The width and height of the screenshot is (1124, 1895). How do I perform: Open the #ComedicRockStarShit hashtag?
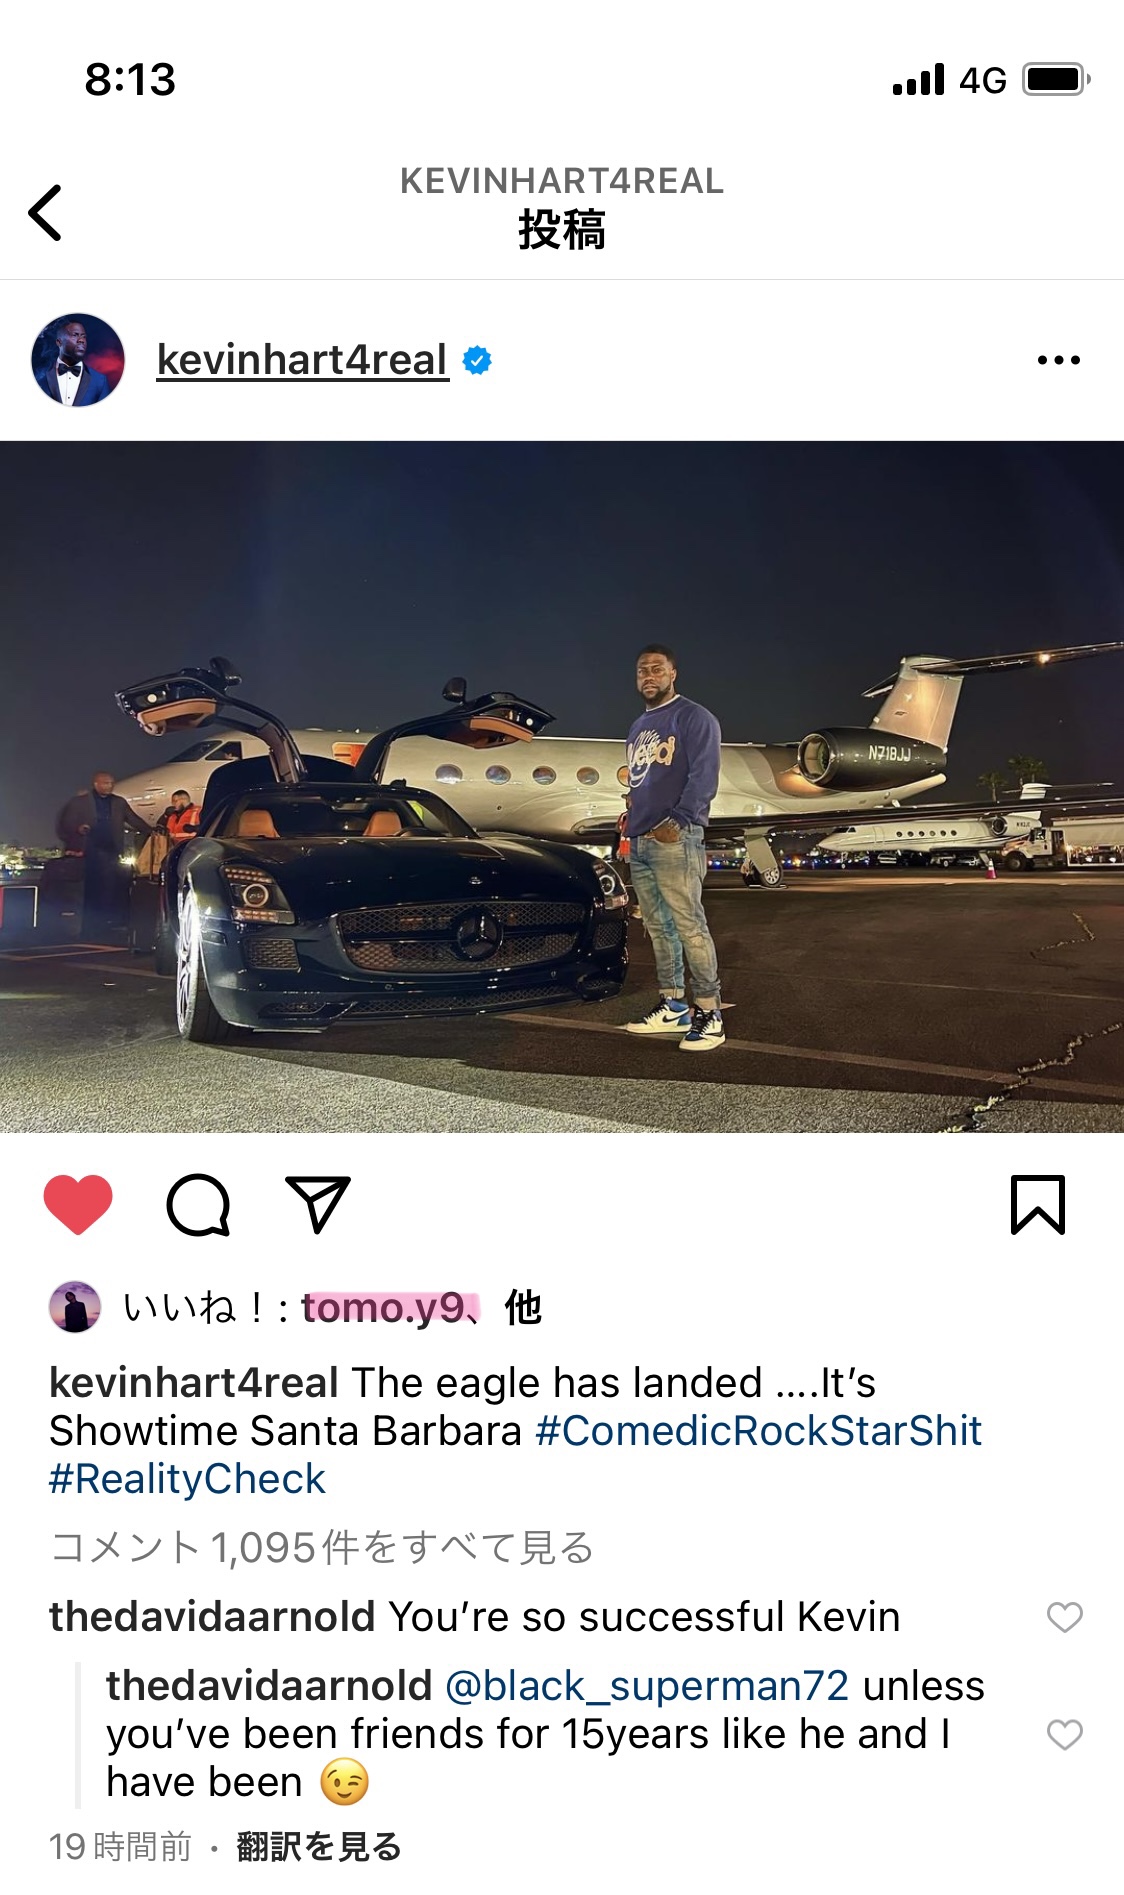click(759, 1431)
